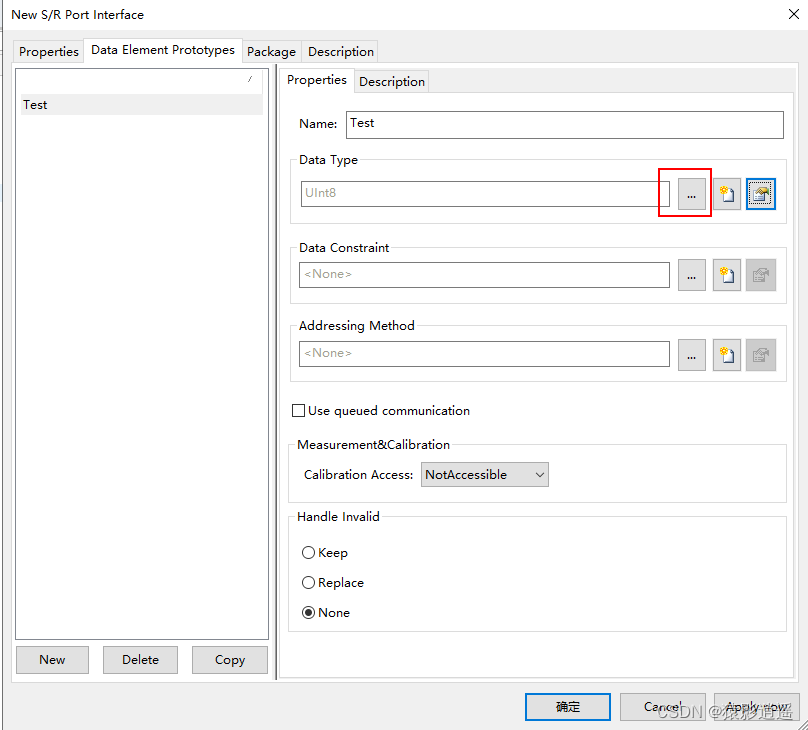Open Data Type properties icon
This screenshot has width=808, height=730.
[761, 194]
